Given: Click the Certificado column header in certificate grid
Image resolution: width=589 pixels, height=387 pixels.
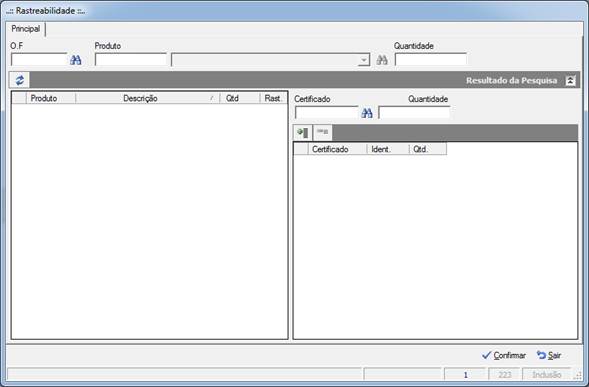Looking at the screenshot, I should [x=337, y=149].
